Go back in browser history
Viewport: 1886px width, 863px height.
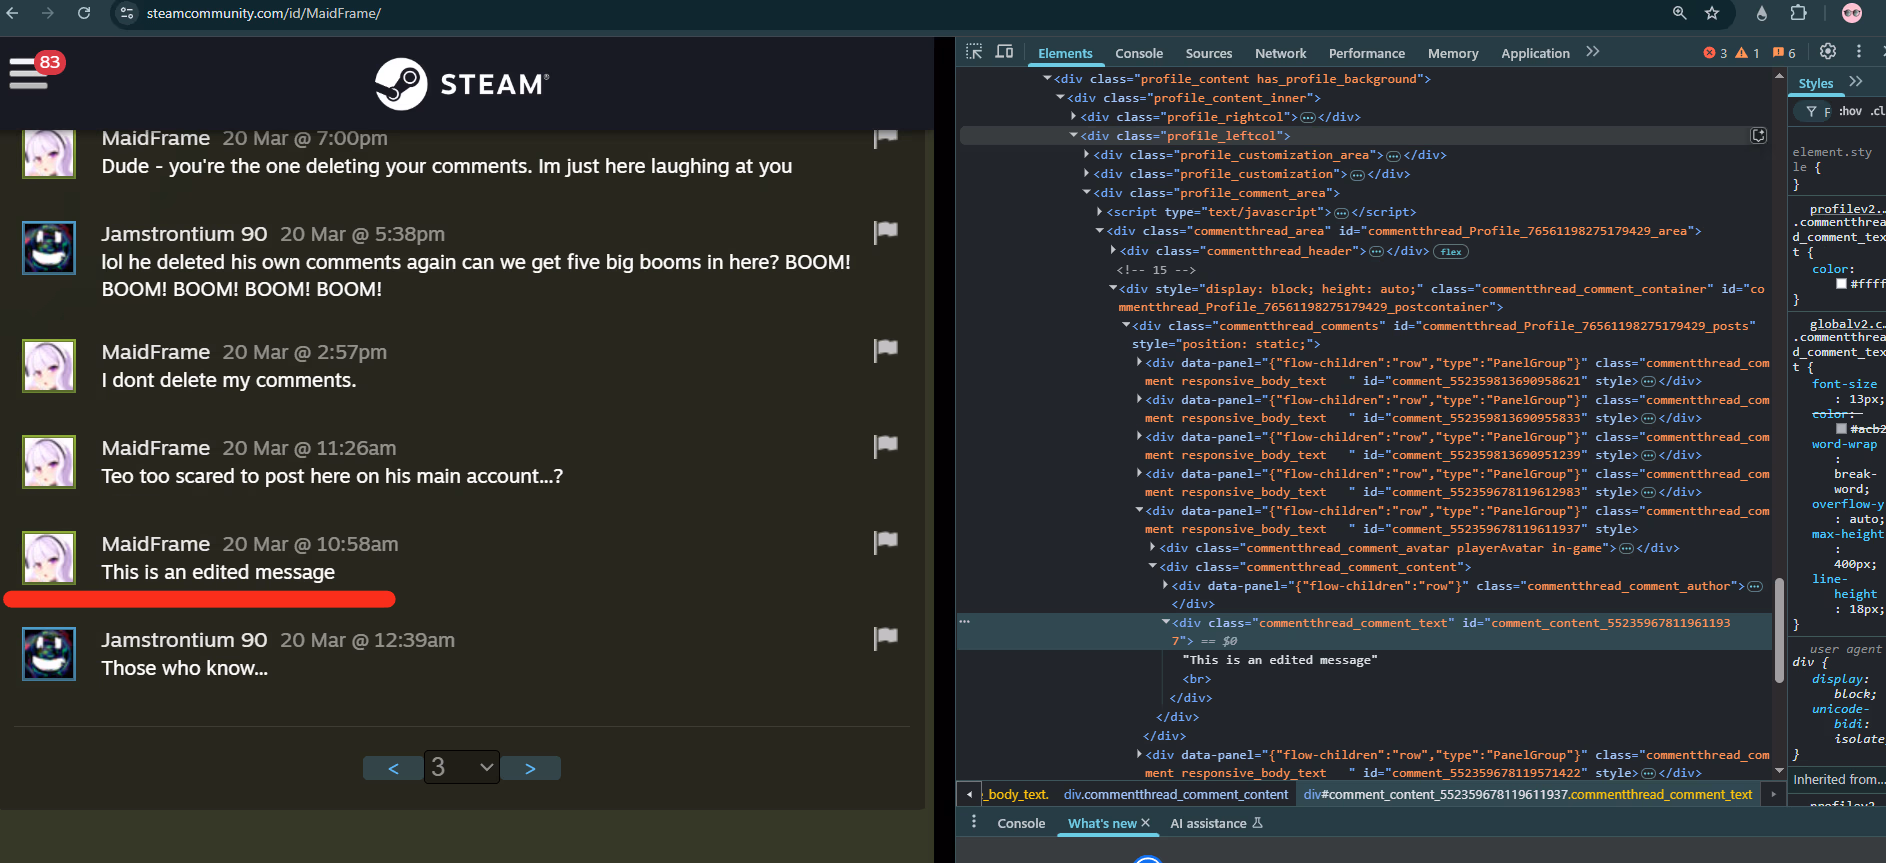[x=13, y=13]
